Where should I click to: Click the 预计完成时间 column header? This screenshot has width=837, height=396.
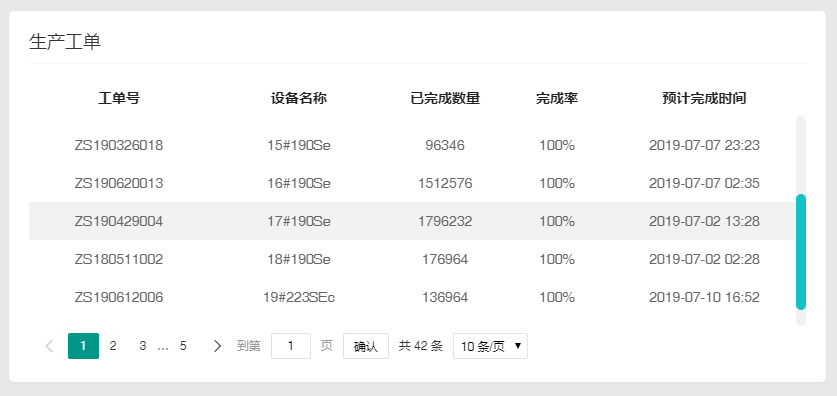click(x=704, y=99)
